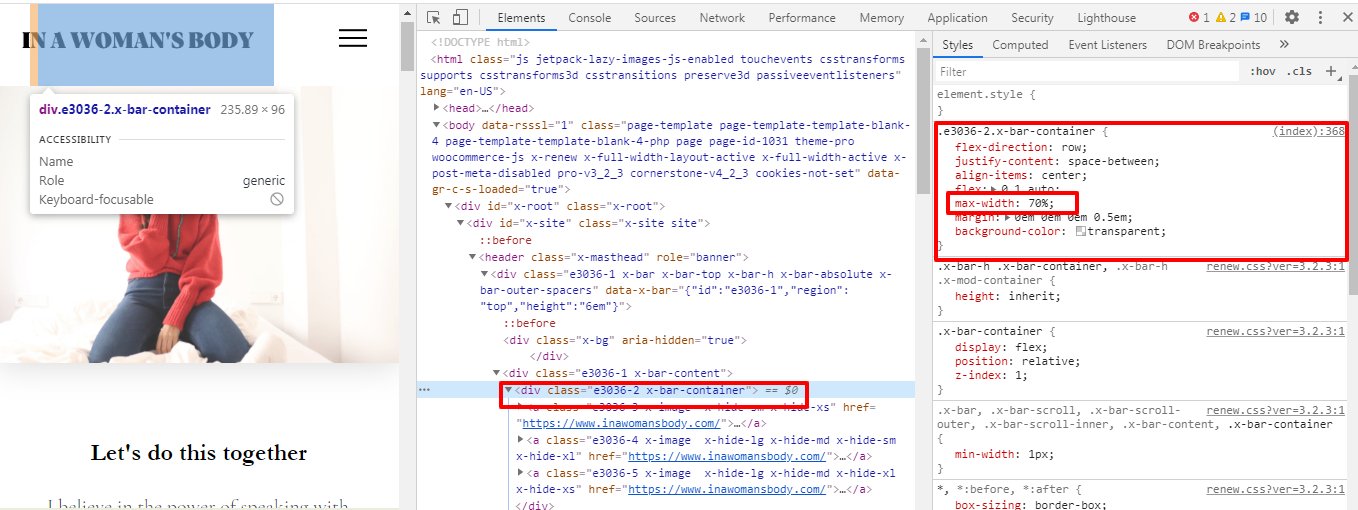This screenshot has width=1358, height=510.
Task: Open the Application tab
Action: coord(957,17)
